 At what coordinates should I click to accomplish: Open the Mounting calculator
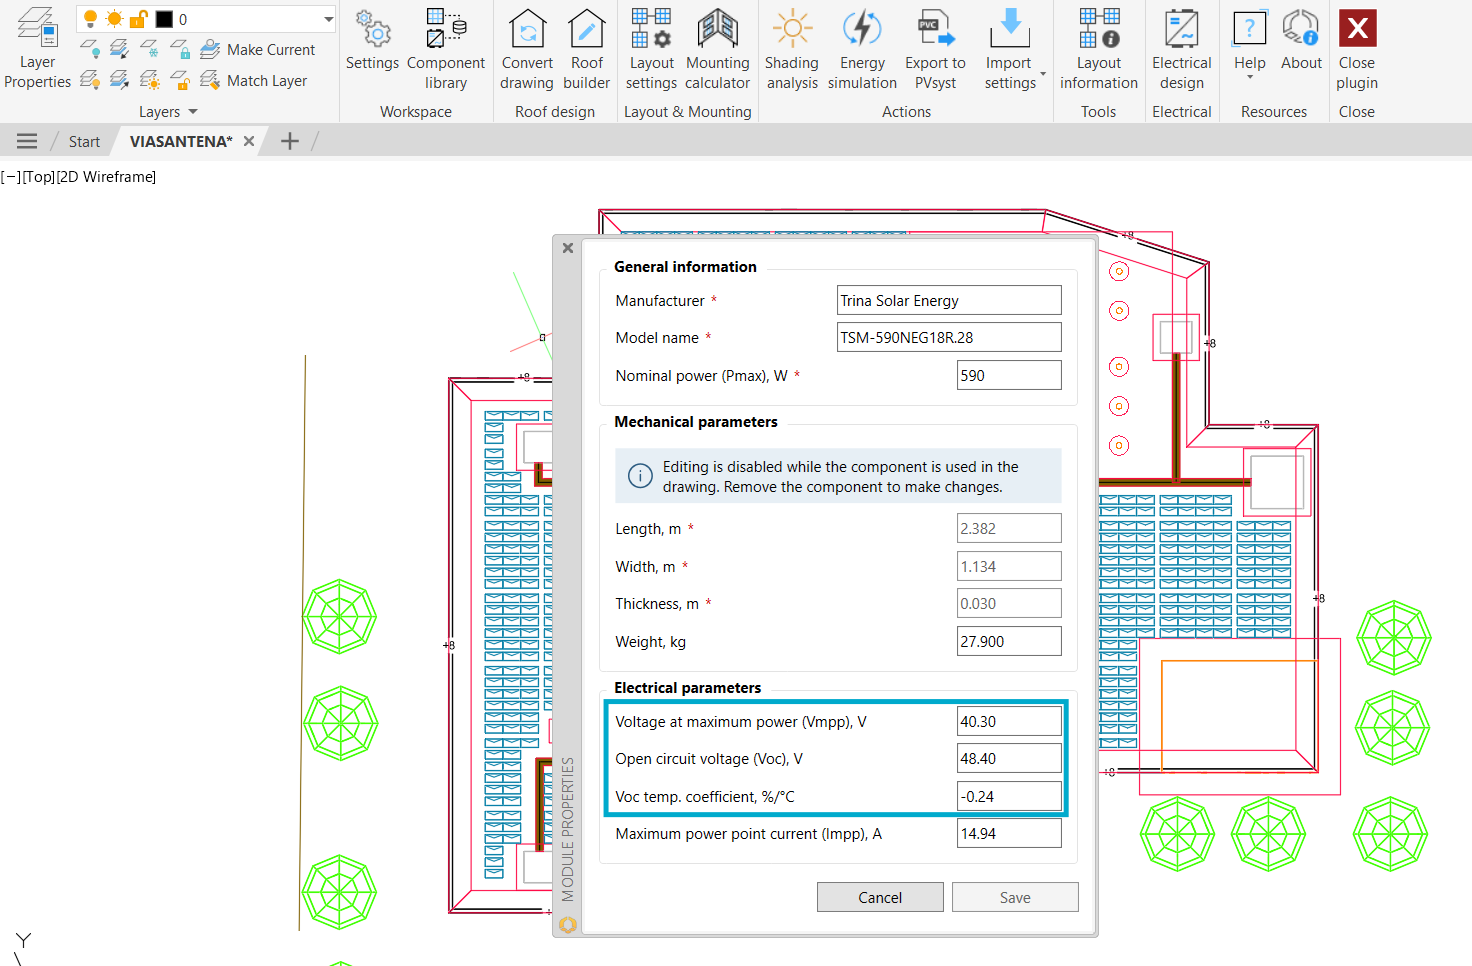coord(718,49)
